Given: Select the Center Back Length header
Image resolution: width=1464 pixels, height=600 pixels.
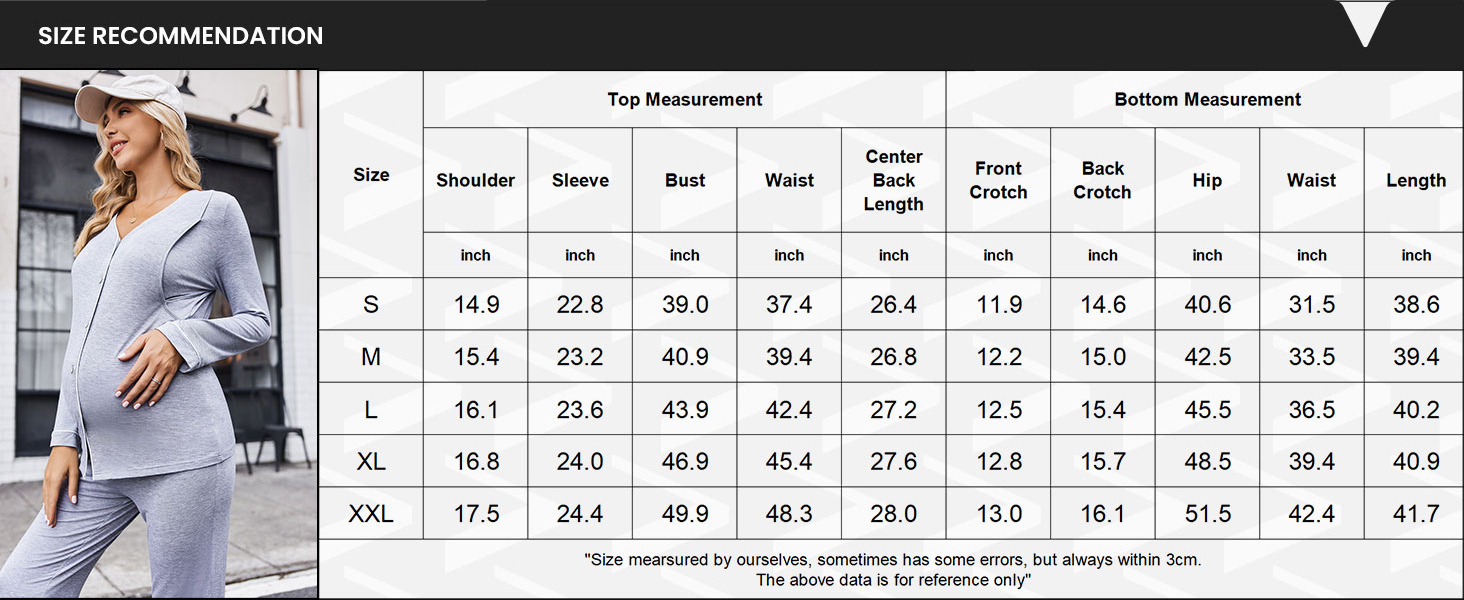Looking at the screenshot, I should [893, 180].
